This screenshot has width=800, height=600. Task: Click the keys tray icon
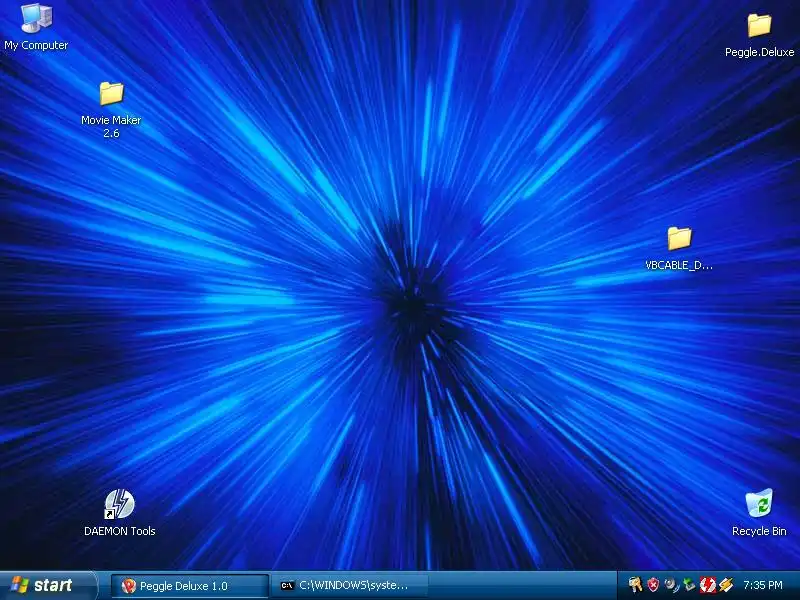[635, 585]
